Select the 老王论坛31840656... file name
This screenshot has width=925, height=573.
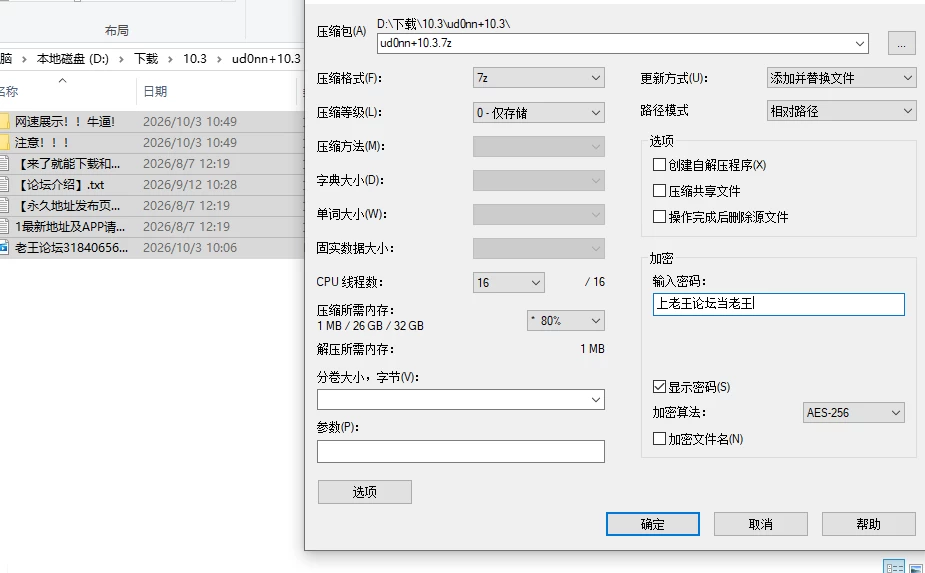pyautogui.click(x=71, y=248)
